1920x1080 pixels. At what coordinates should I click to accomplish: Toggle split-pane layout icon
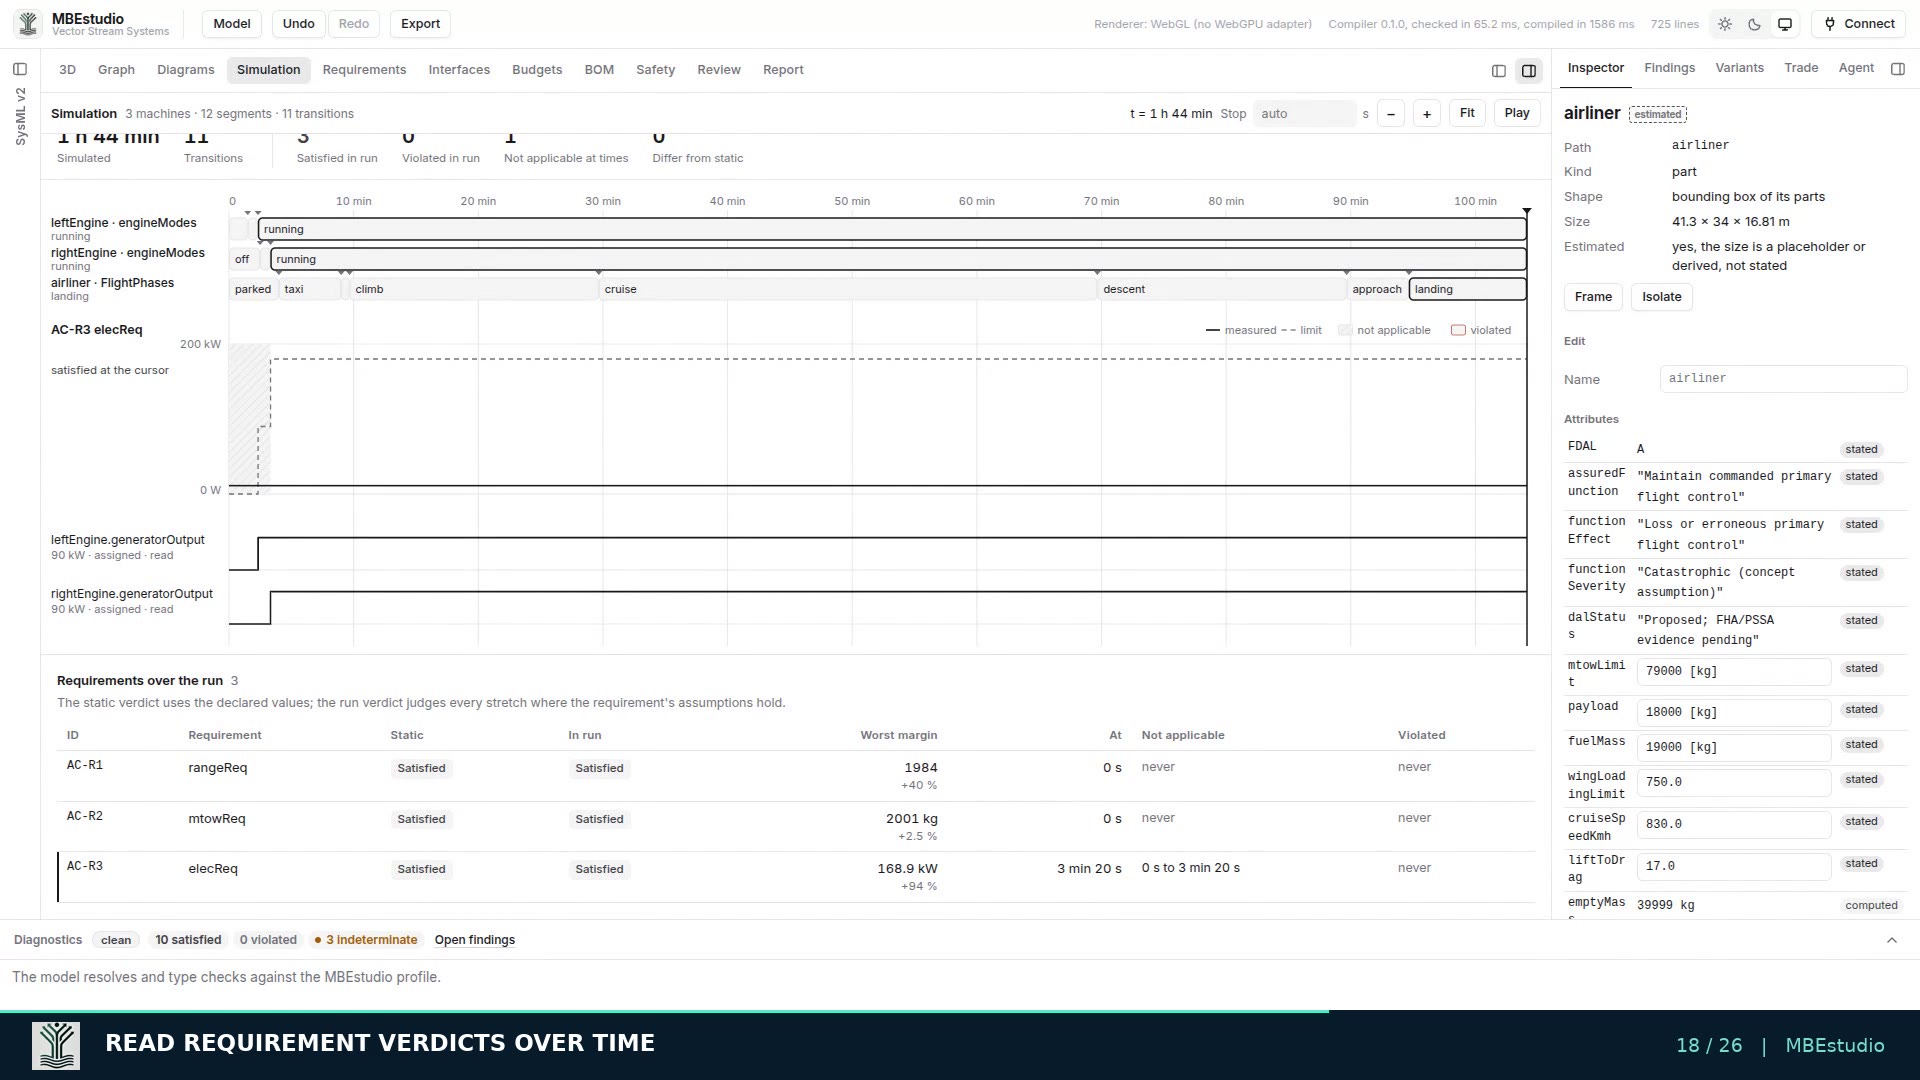click(x=1528, y=70)
